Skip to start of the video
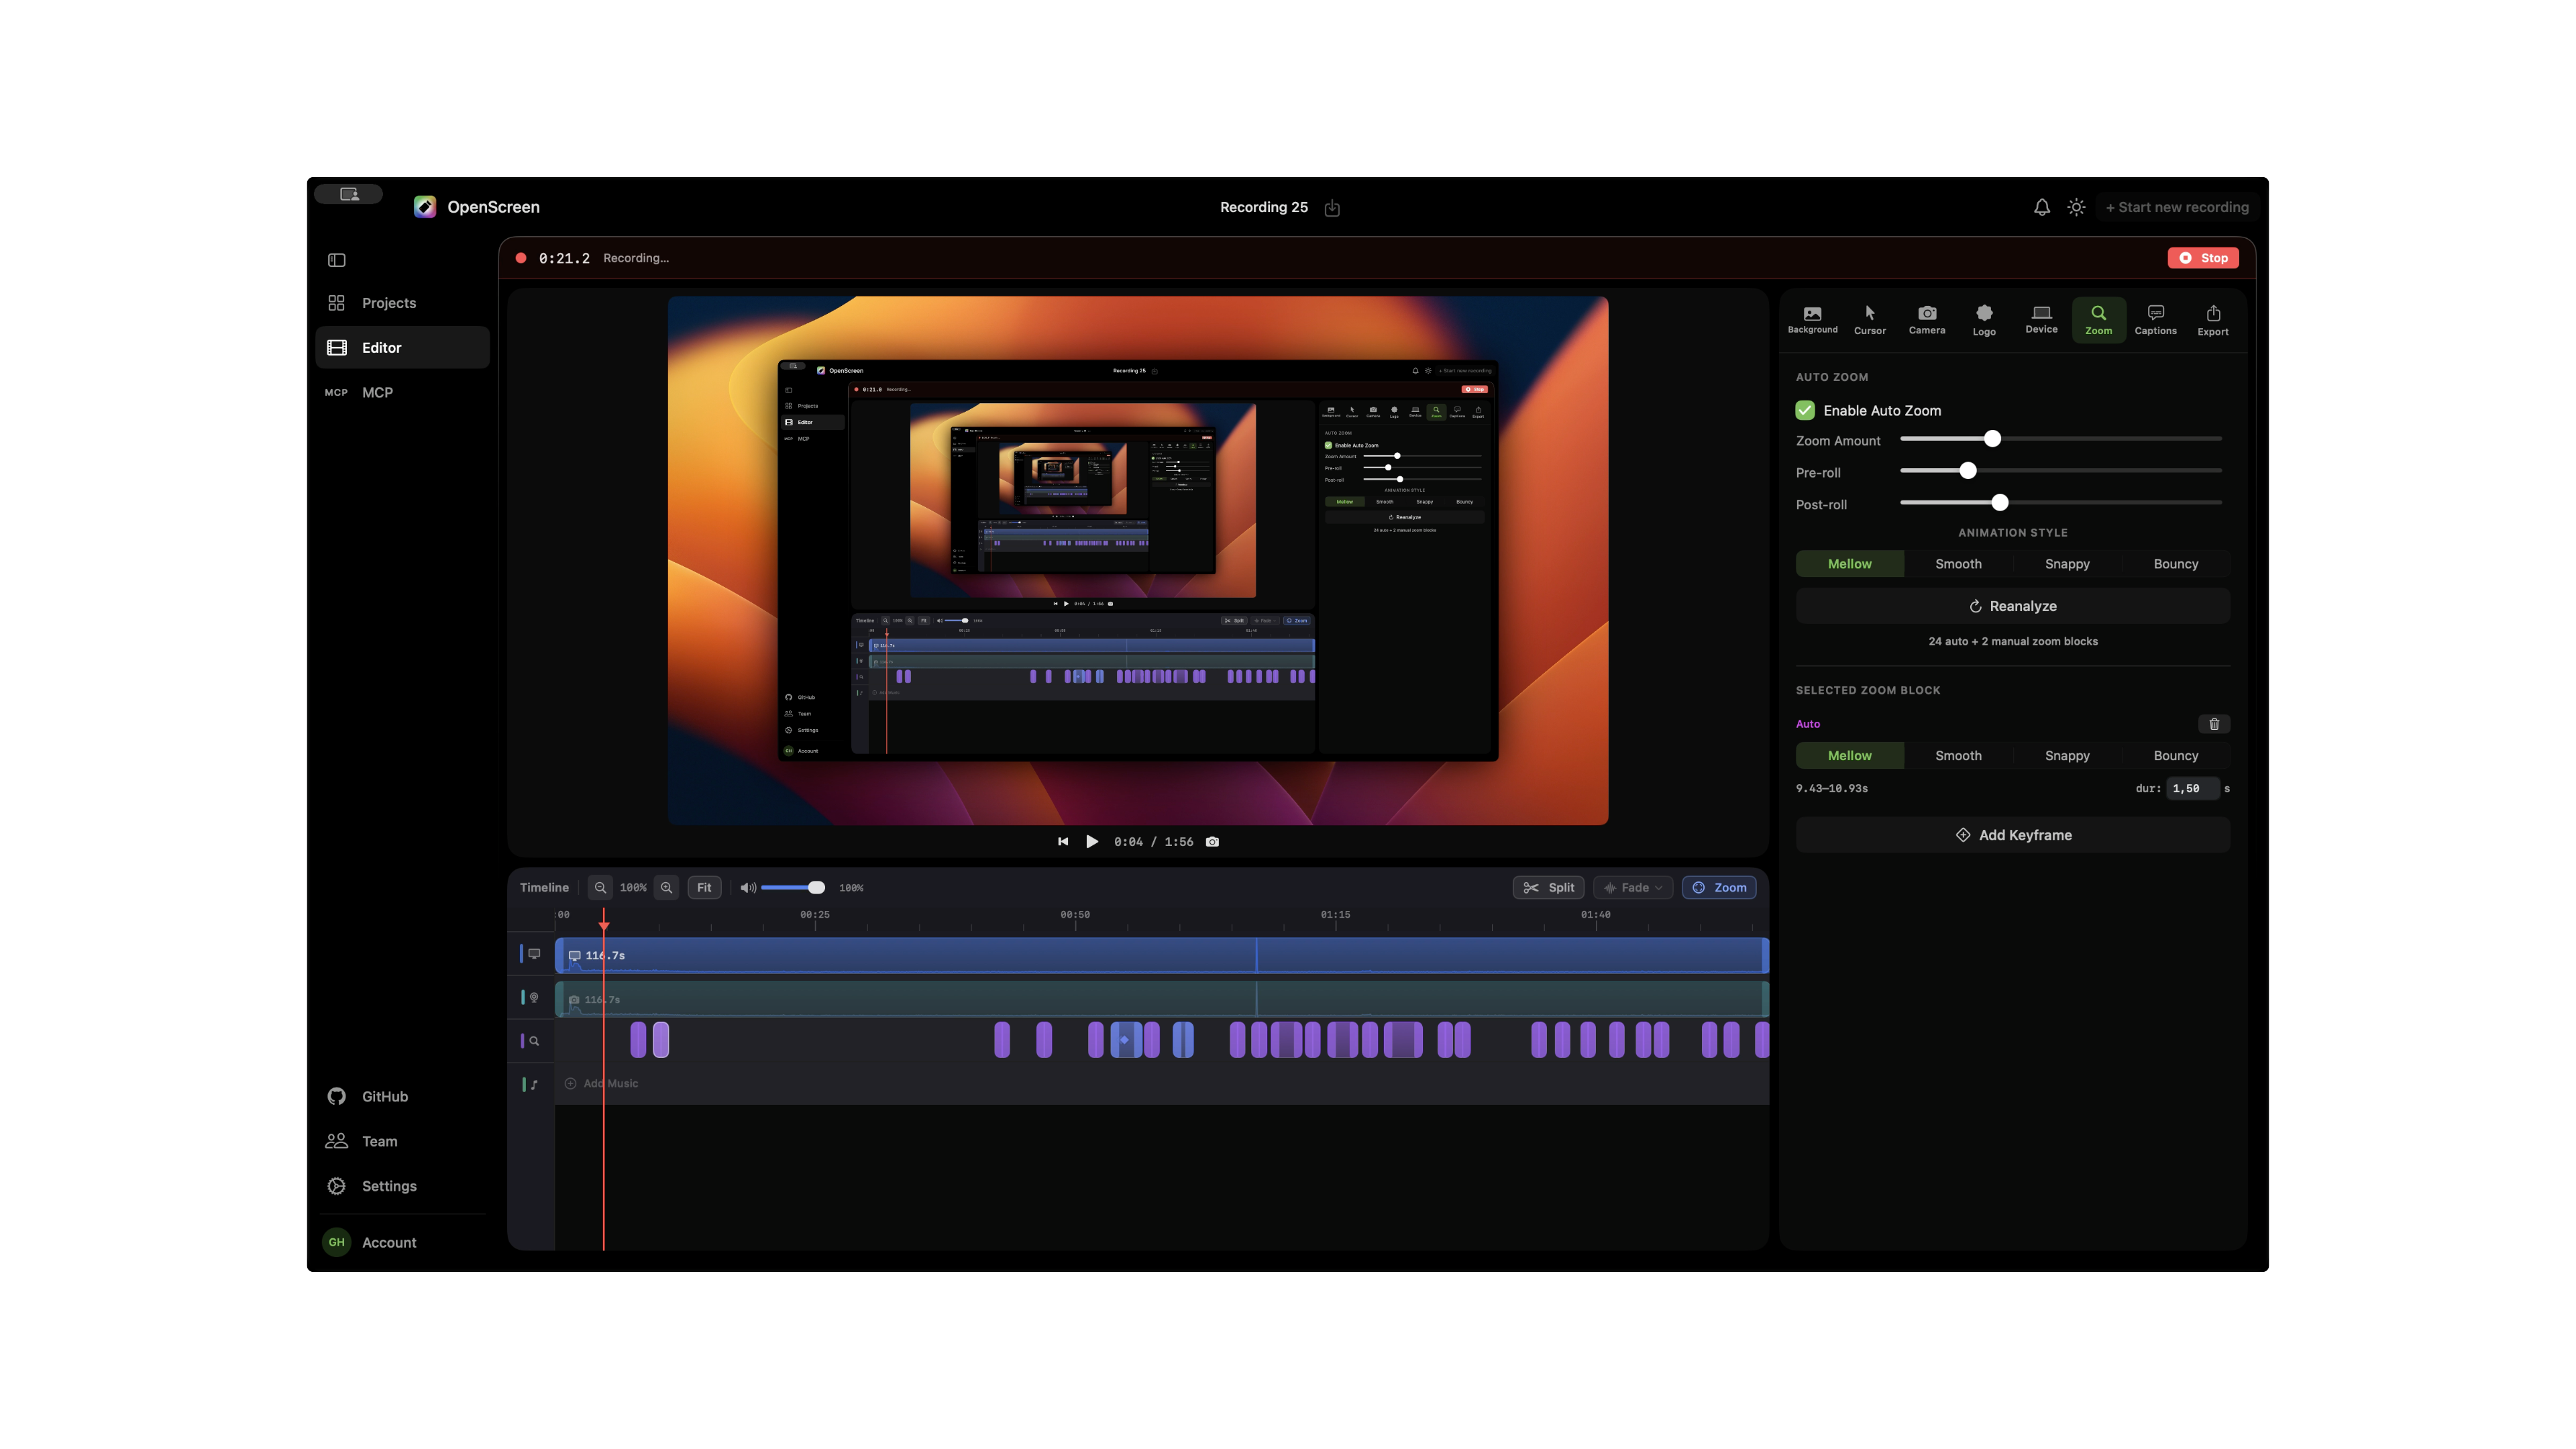2576x1449 pixels. pos(1062,842)
